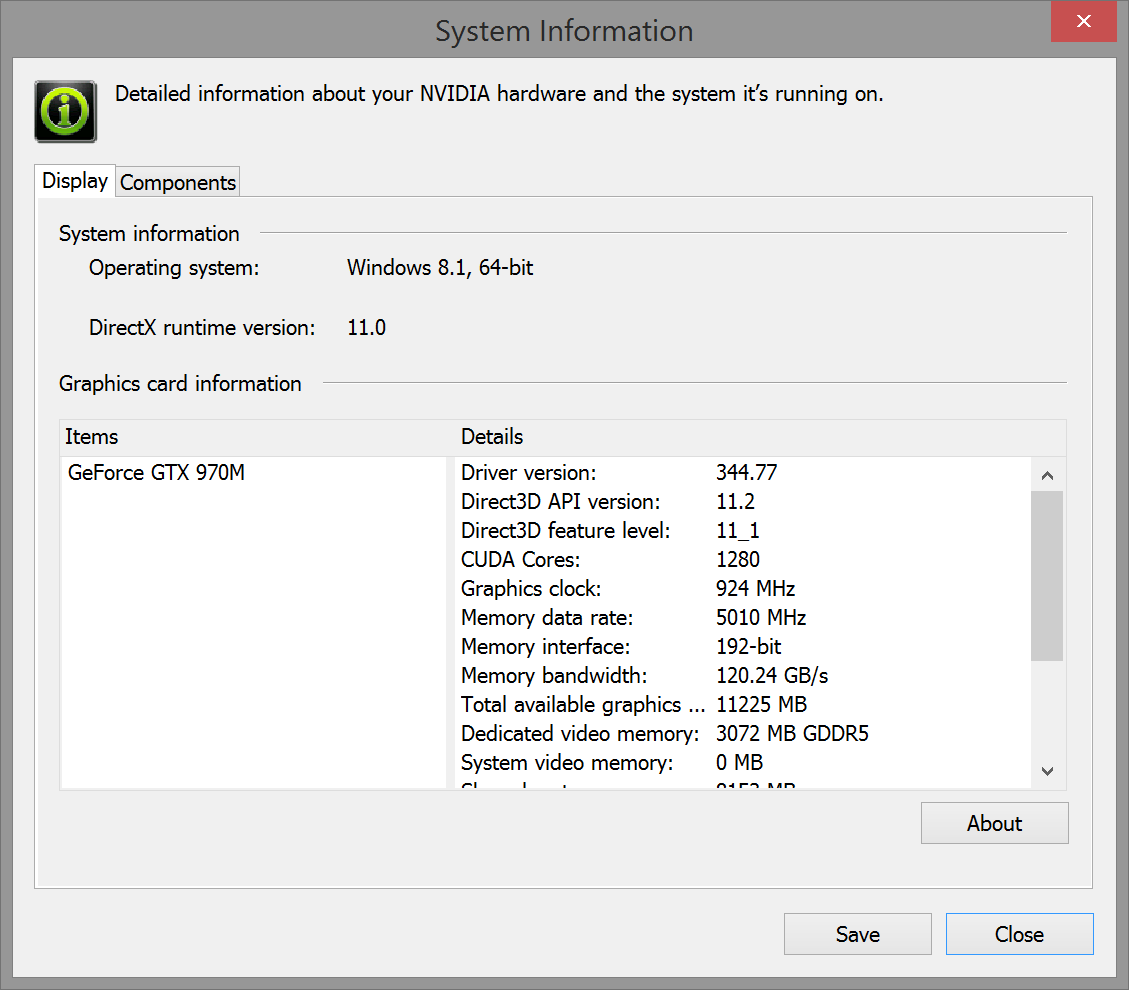Select GeForce GTX 970M in Items list
This screenshot has height=990, width=1129.
[x=156, y=472]
